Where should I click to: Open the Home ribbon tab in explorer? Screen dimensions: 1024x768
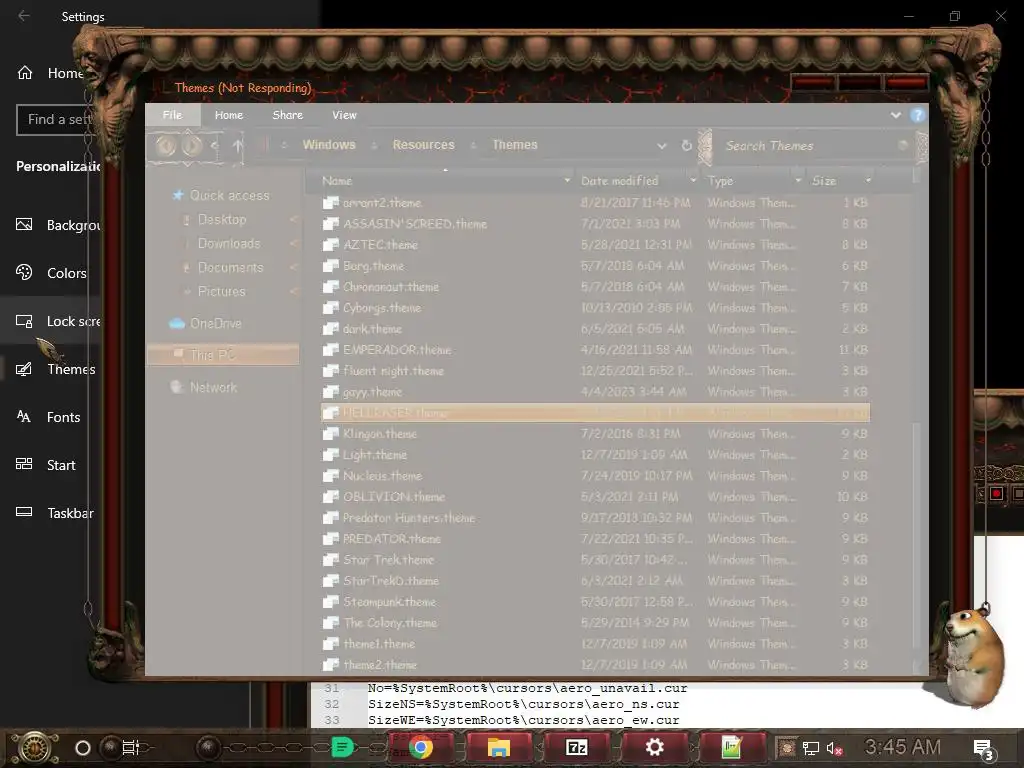(229, 115)
